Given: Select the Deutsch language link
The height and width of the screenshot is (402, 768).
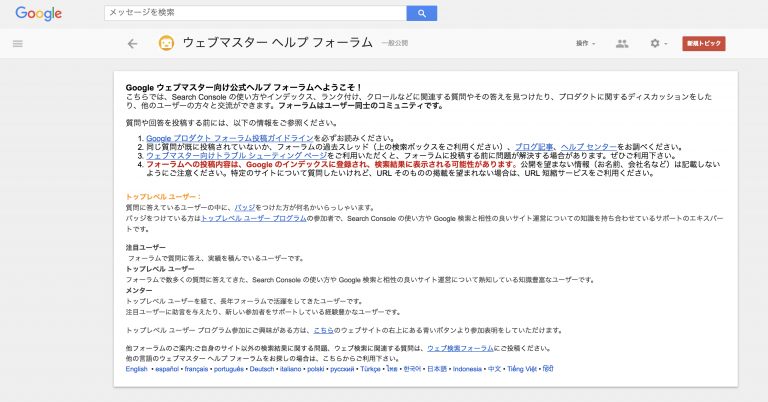Looking at the screenshot, I should pos(262,369).
